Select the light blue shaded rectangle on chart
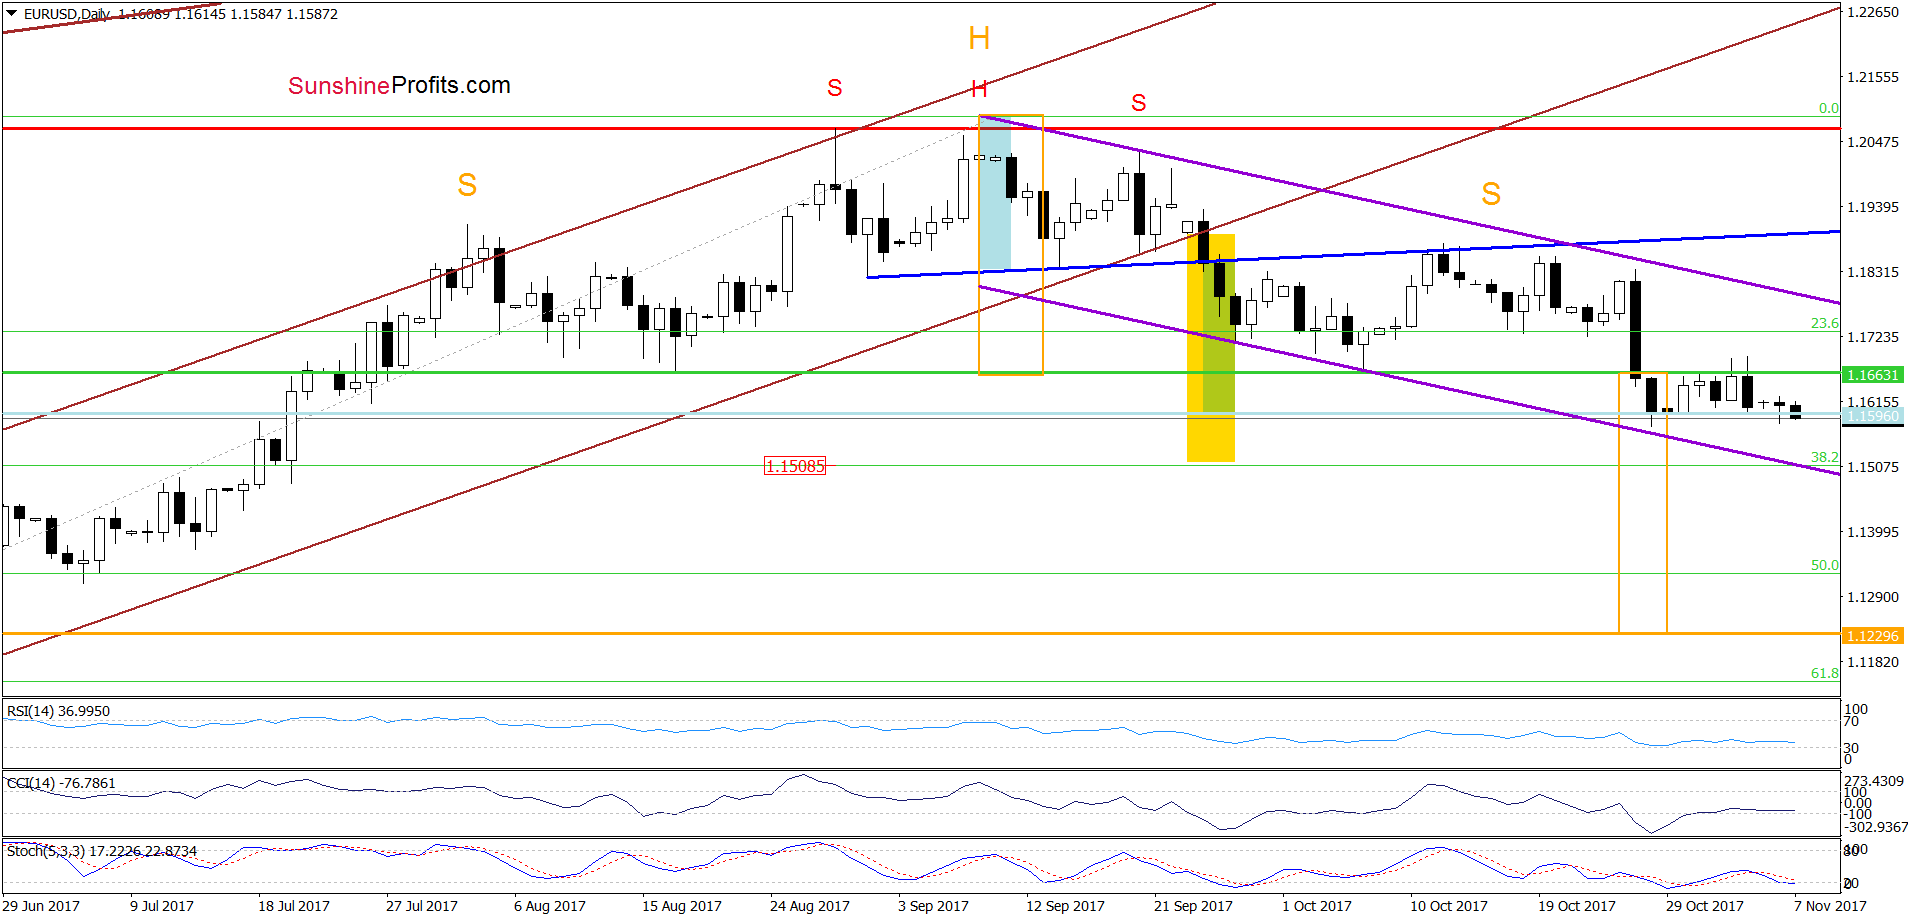This screenshot has height=920, width=1908. pyautogui.click(x=995, y=194)
